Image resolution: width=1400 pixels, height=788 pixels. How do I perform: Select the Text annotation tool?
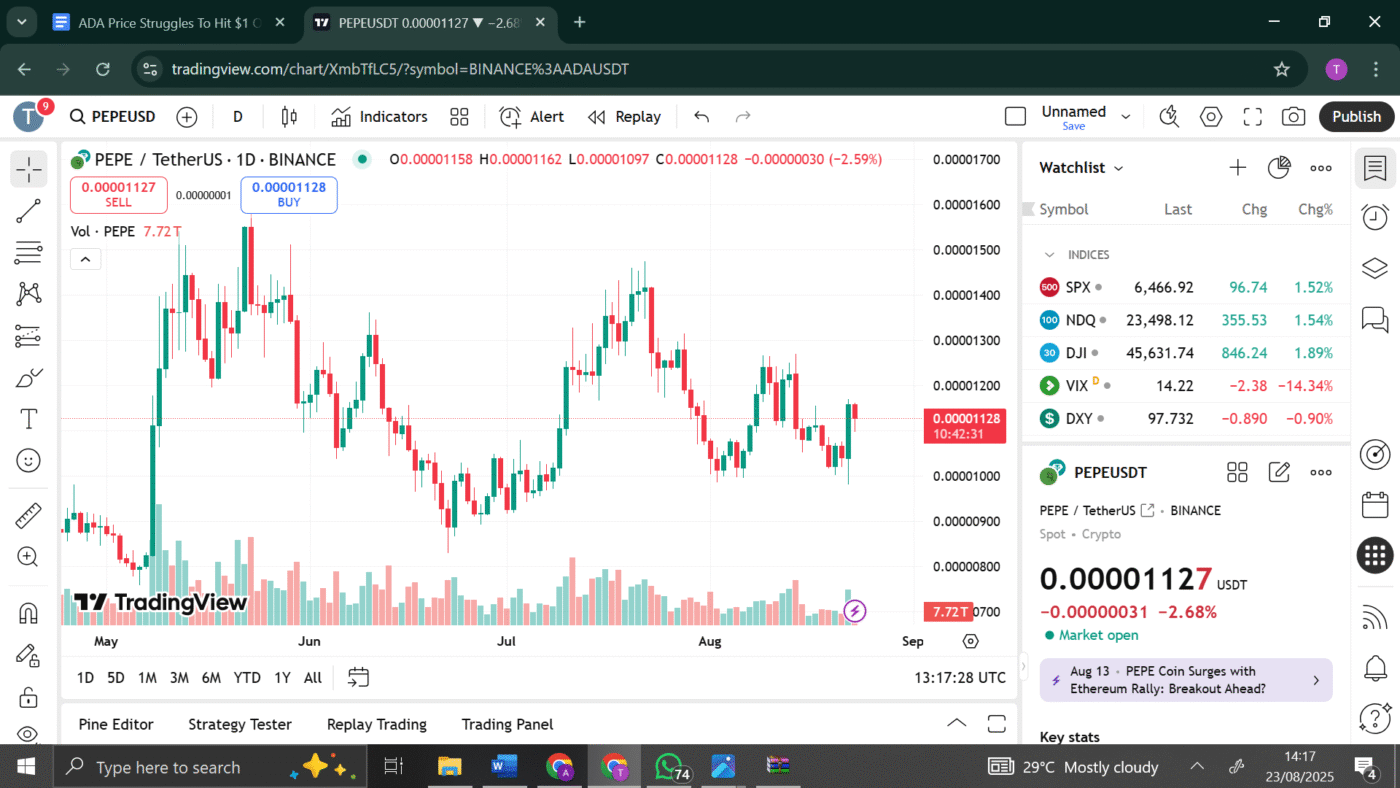pyautogui.click(x=29, y=419)
